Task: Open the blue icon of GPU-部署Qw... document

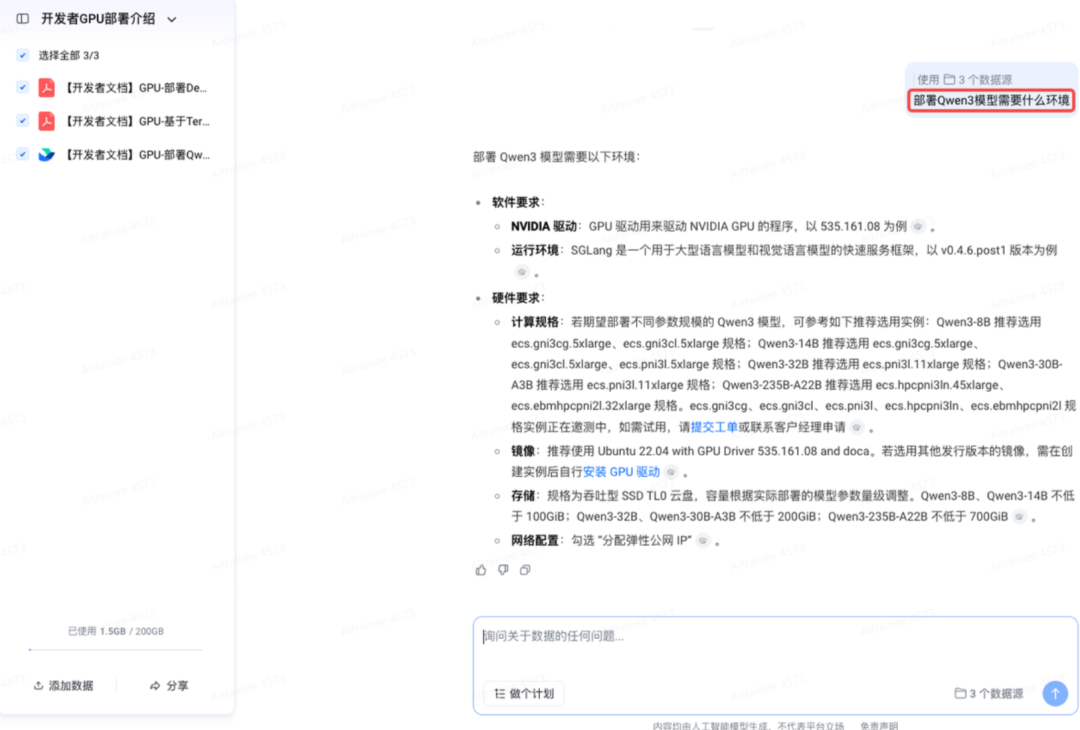Action: click(46, 154)
